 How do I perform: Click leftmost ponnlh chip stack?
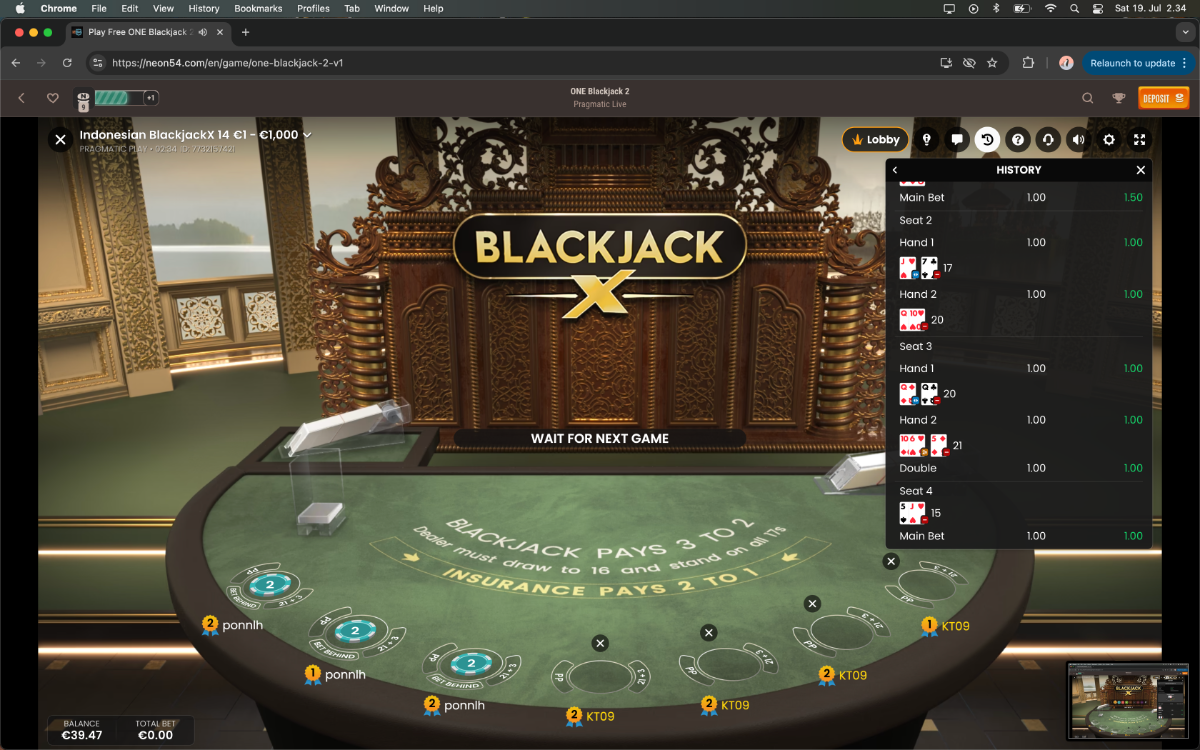pos(268,584)
